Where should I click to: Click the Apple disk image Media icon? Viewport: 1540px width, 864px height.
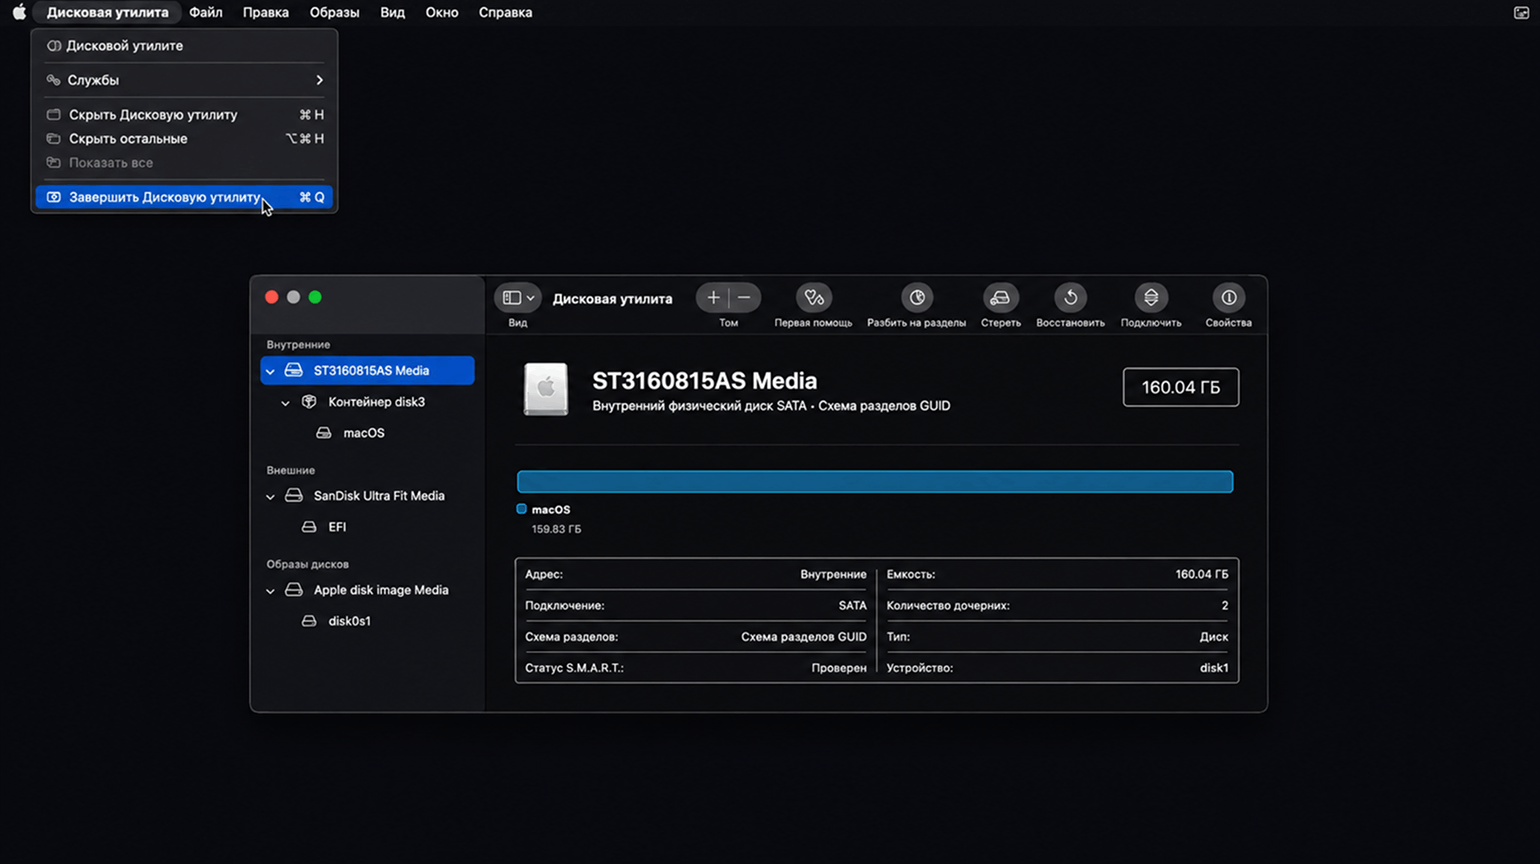click(294, 590)
